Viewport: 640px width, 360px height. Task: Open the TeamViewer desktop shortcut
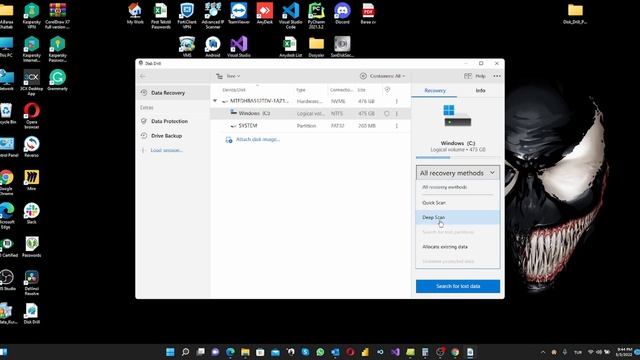click(239, 14)
